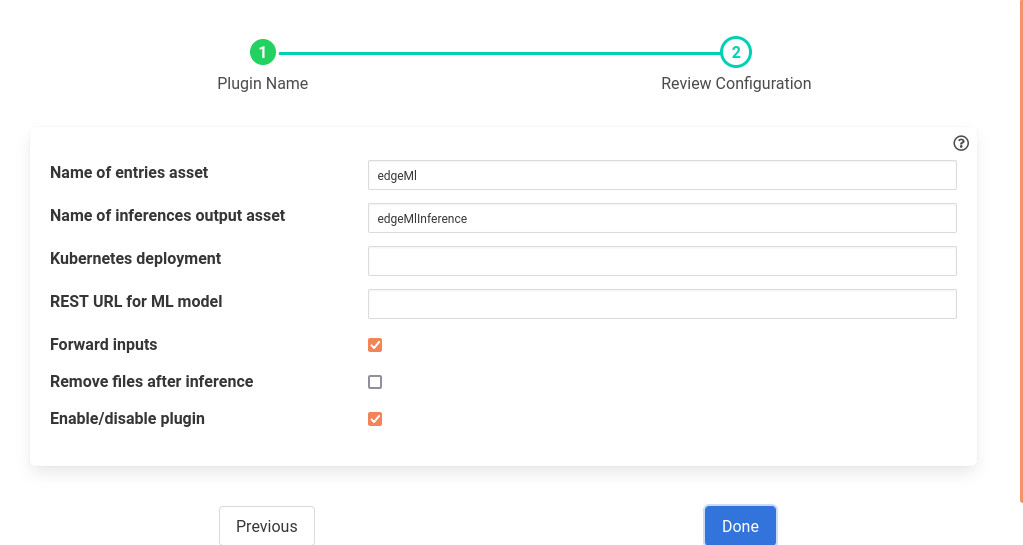The height and width of the screenshot is (545, 1023).
Task: Focus the Name of entries asset field
Action: click(661, 175)
